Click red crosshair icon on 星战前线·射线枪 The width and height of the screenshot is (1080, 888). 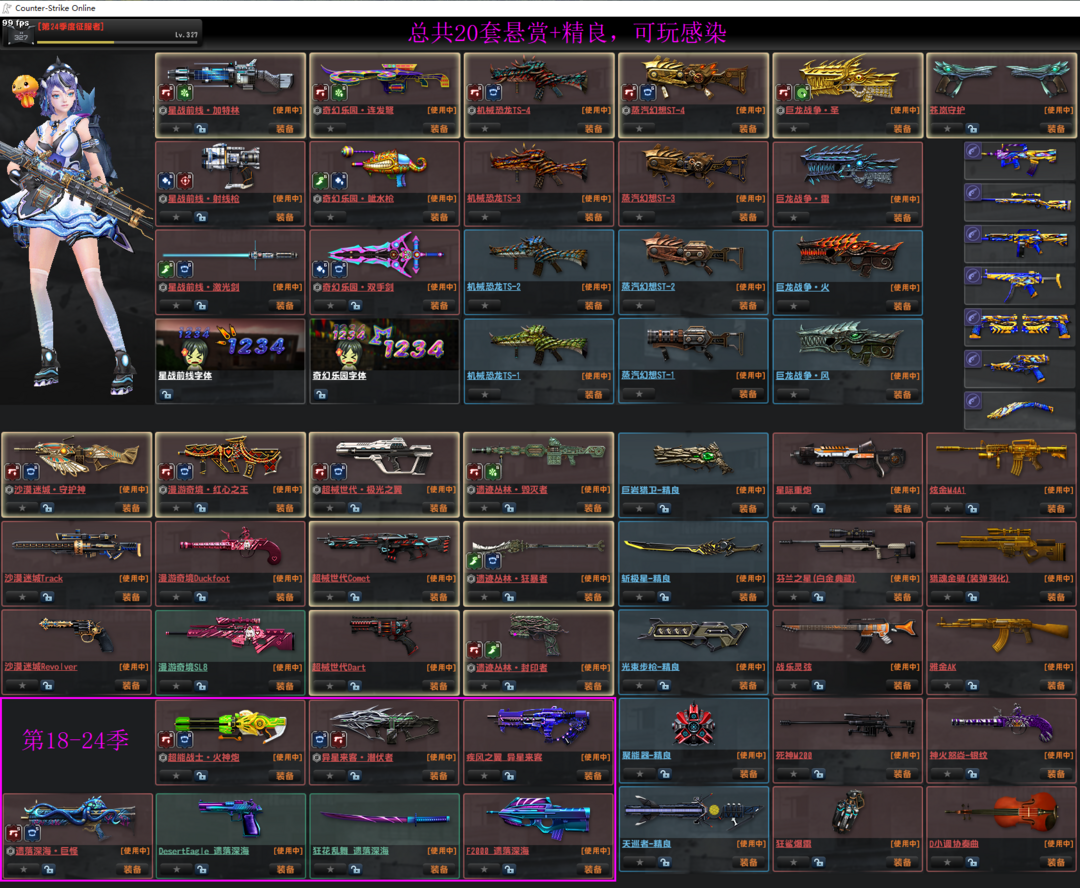[x=185, y=181]
